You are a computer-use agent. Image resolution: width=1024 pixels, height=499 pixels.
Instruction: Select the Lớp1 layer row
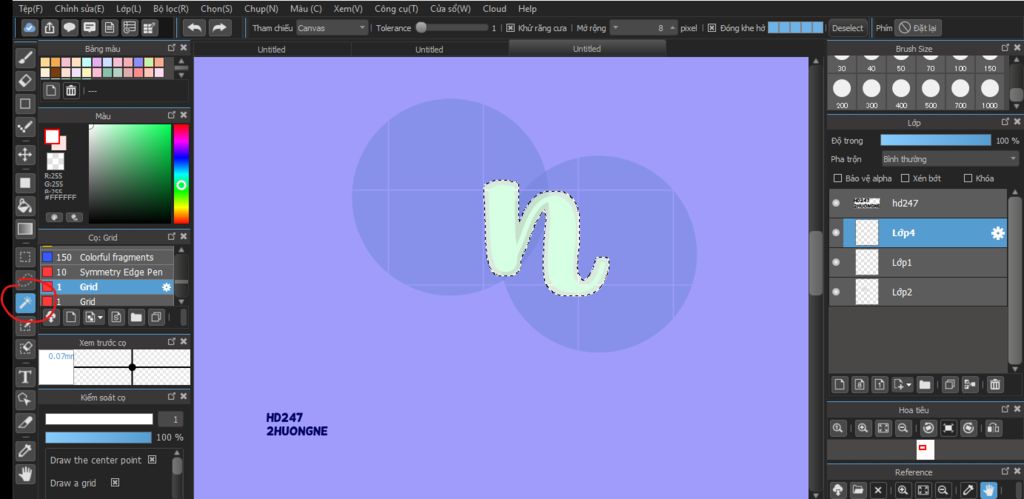point(918,263)
